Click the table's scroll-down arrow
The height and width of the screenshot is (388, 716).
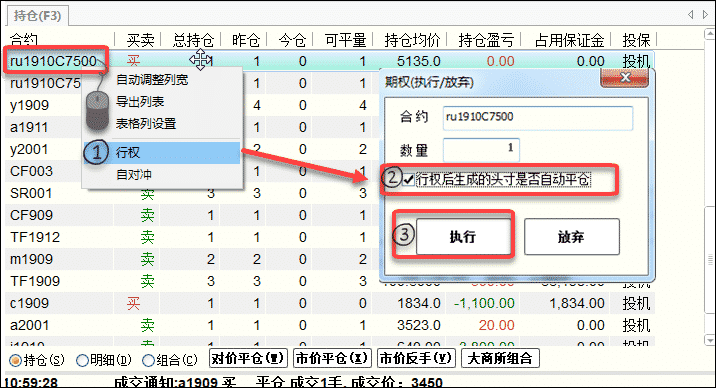click(710, 340)
